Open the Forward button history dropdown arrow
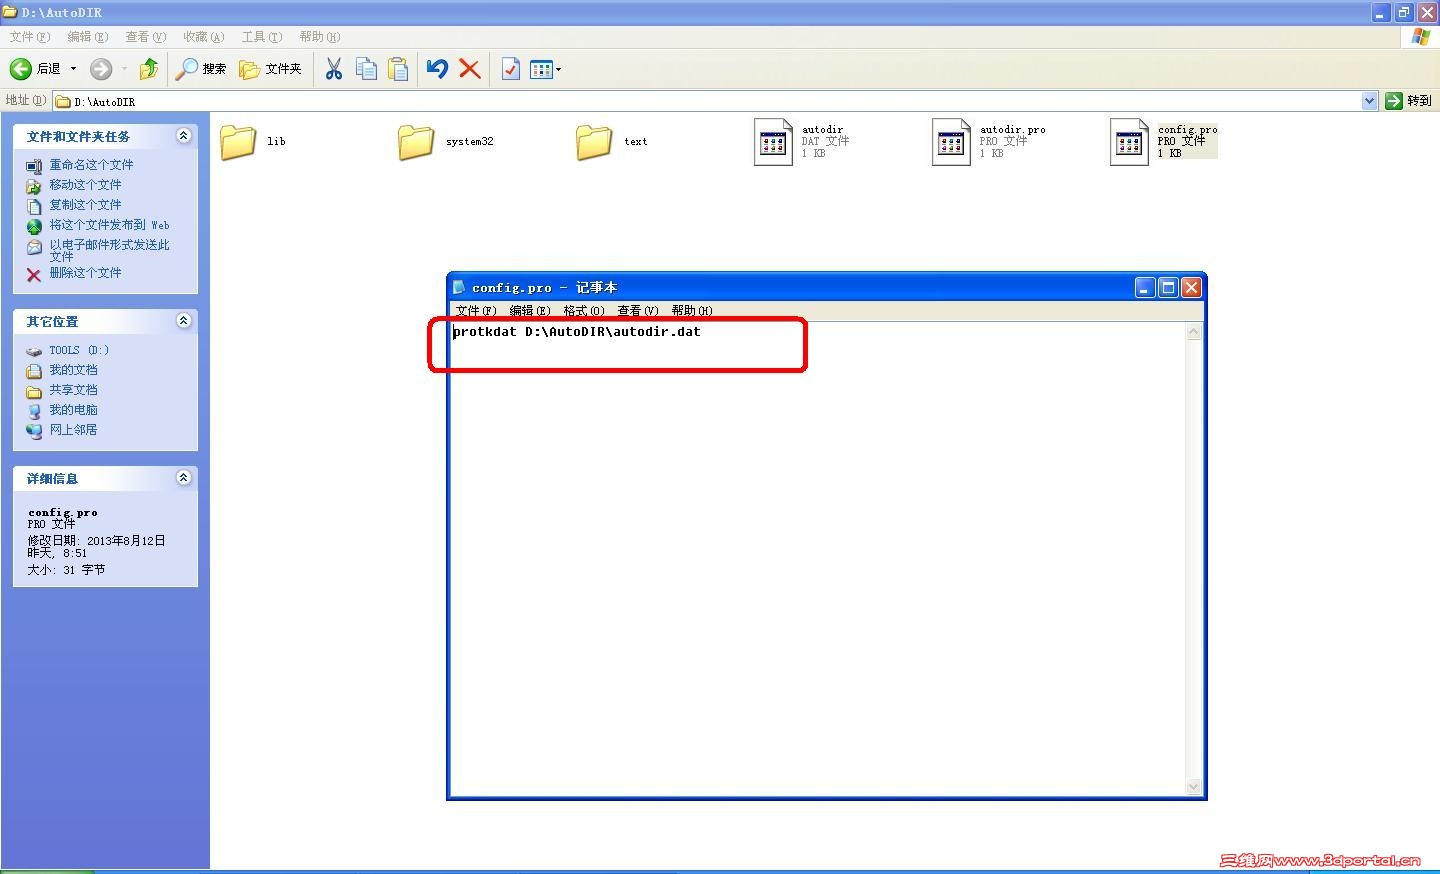Viewport: 1440px width, 874px height. (124, 69)
